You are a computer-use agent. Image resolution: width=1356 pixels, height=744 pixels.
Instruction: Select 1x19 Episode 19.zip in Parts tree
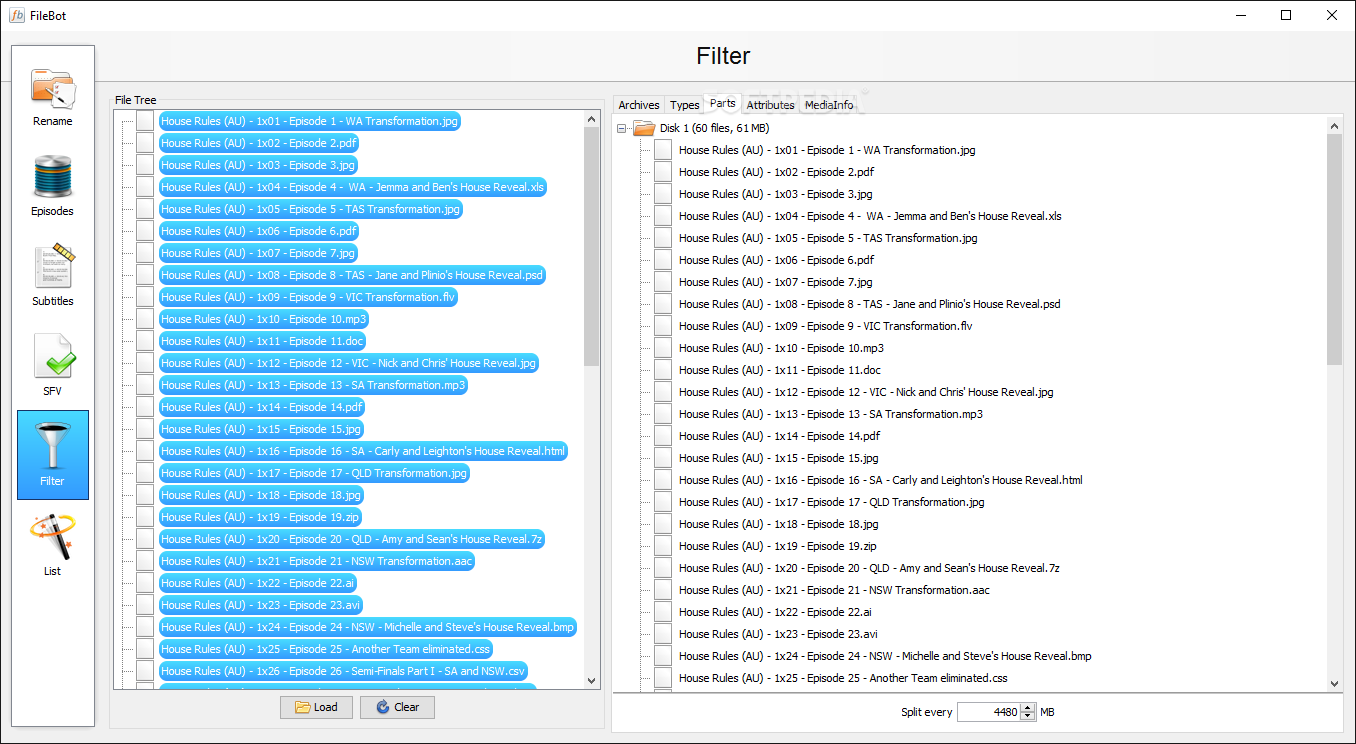[x=777, y=546]
